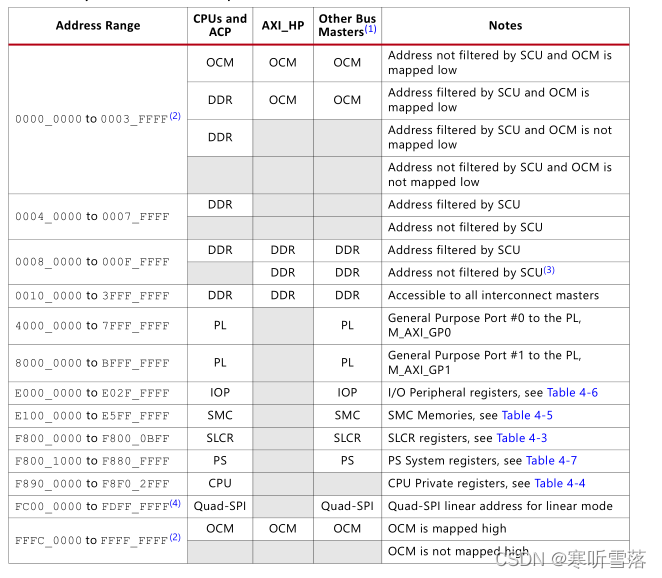Image resolution: width=662 pixels, height=578 pixels.
Task: Select the CPUs and ACP column header
Action: coord(220,25)
